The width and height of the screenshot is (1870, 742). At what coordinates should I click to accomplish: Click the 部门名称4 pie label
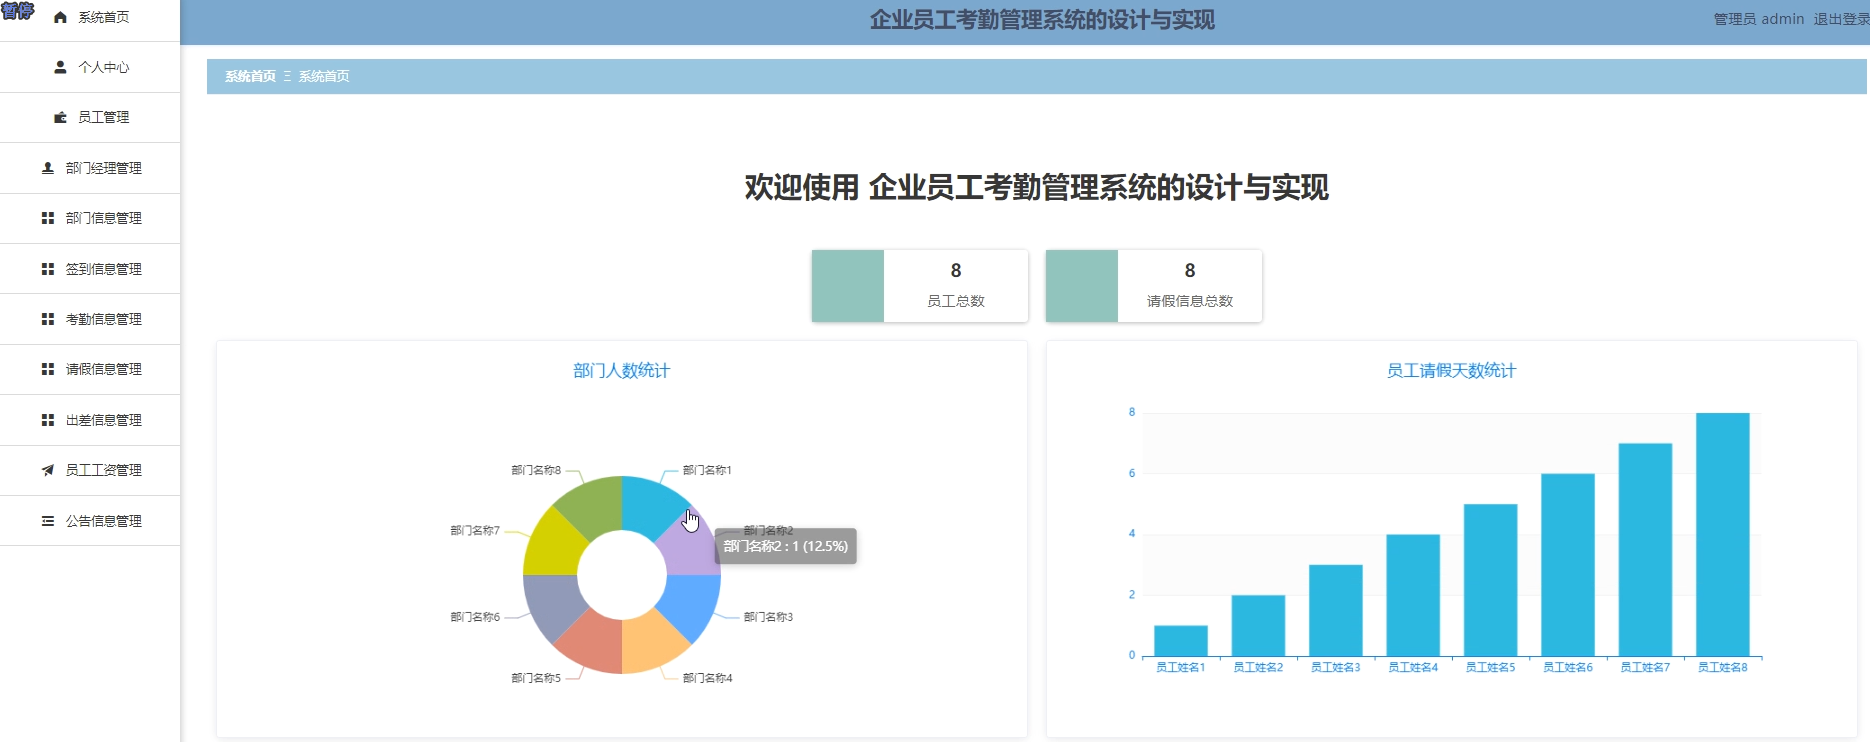pyautogui.click(x=707, y=678)
